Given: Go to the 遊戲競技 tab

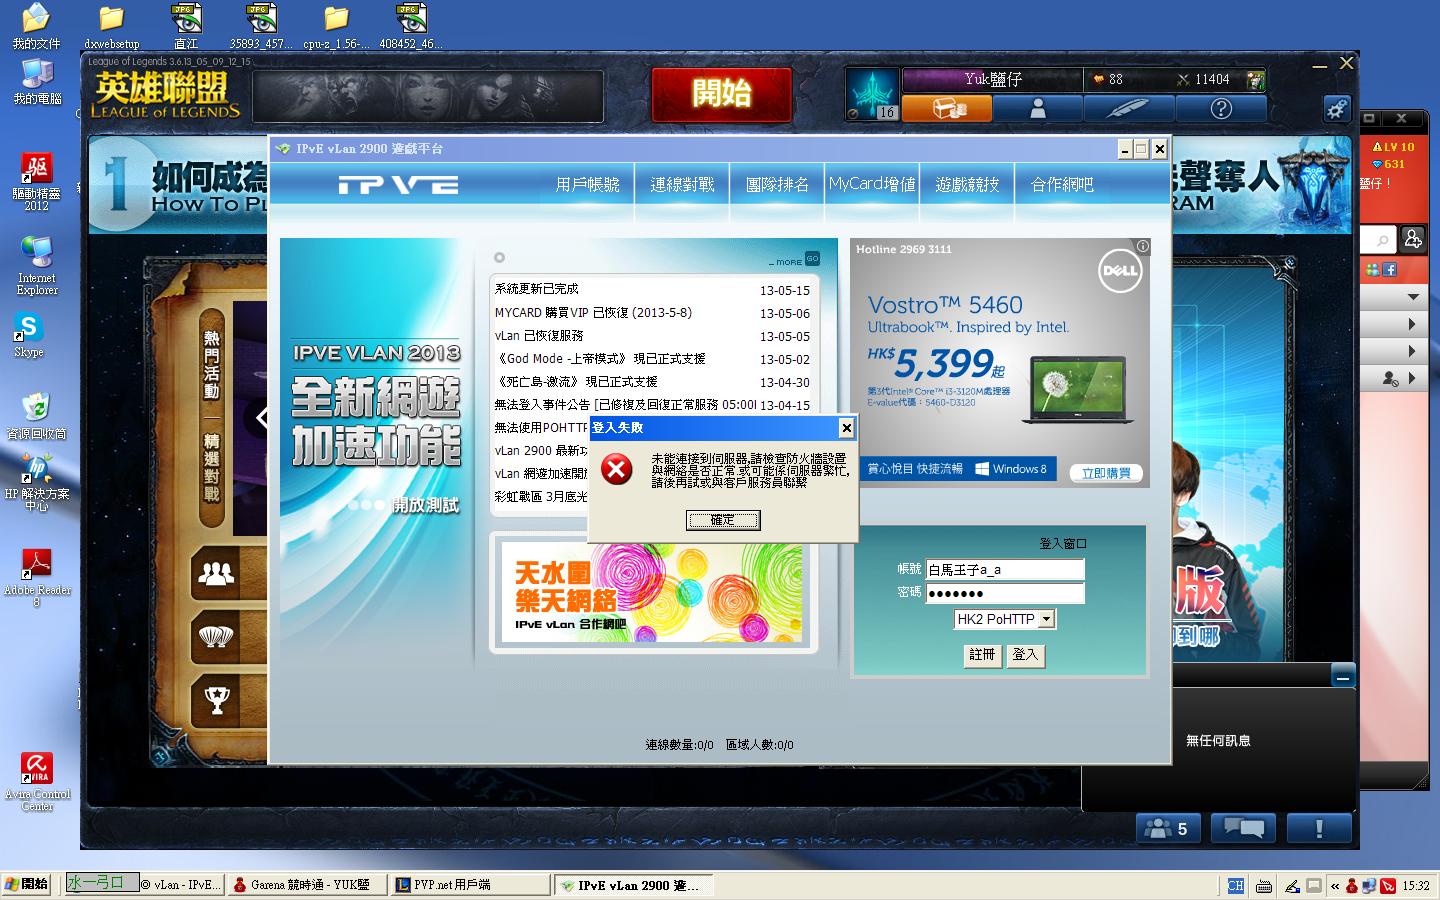Looking at the screenshot, I should pyautogui.click(x=967, y=184).
